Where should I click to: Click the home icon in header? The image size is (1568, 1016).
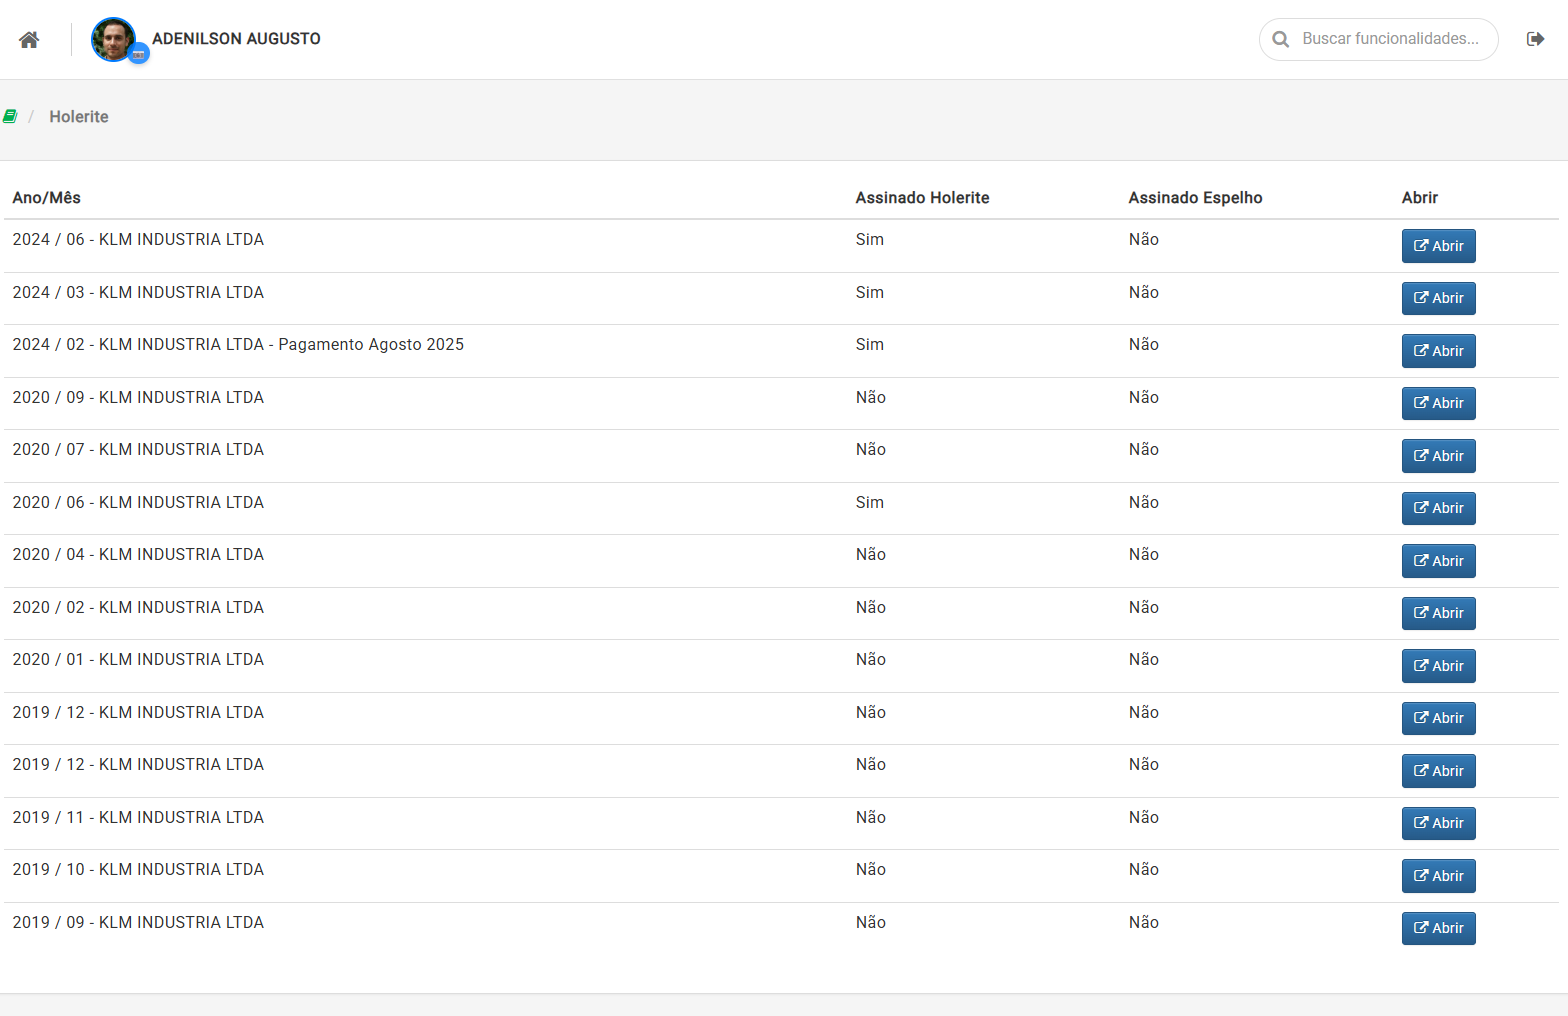tap(29, 40)
